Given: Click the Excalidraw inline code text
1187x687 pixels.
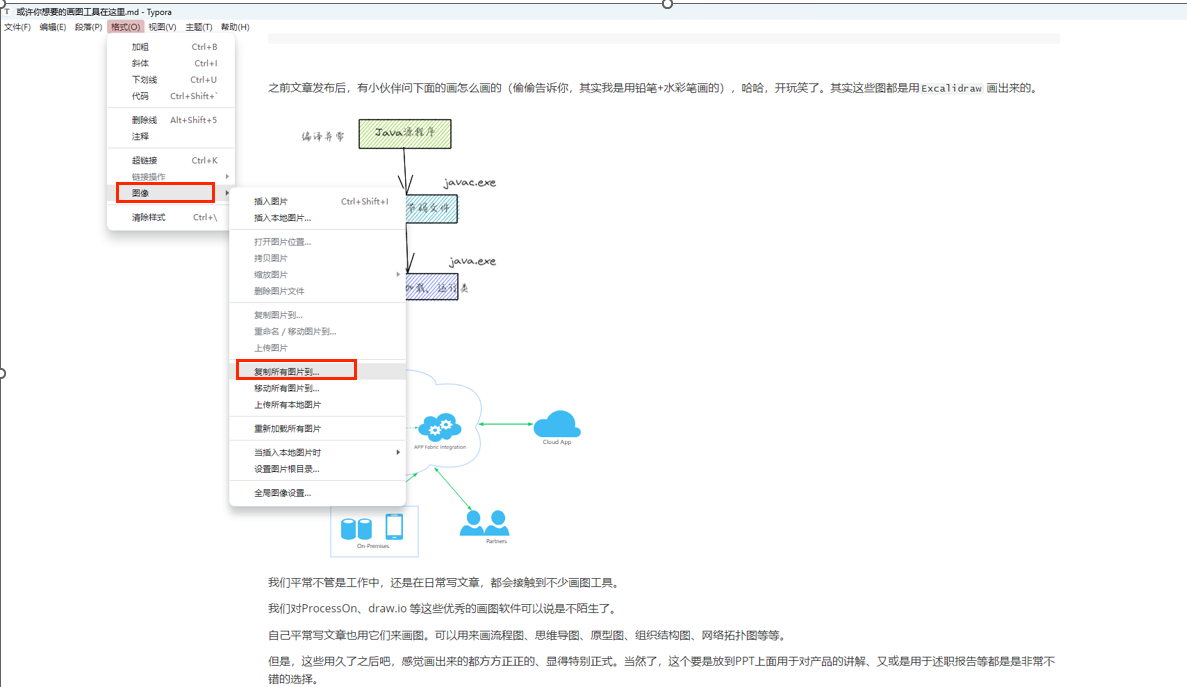Looking at the screenshot, I should point(952,89).
